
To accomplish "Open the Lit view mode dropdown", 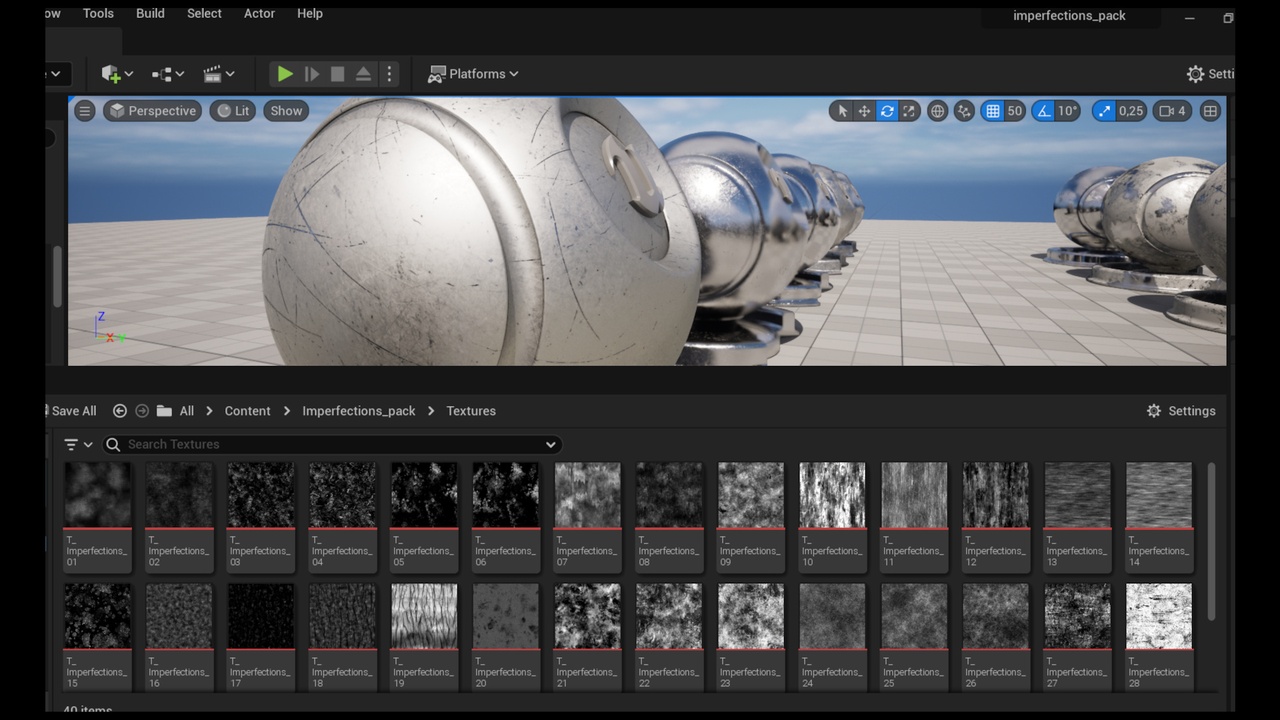I will 233,111.
